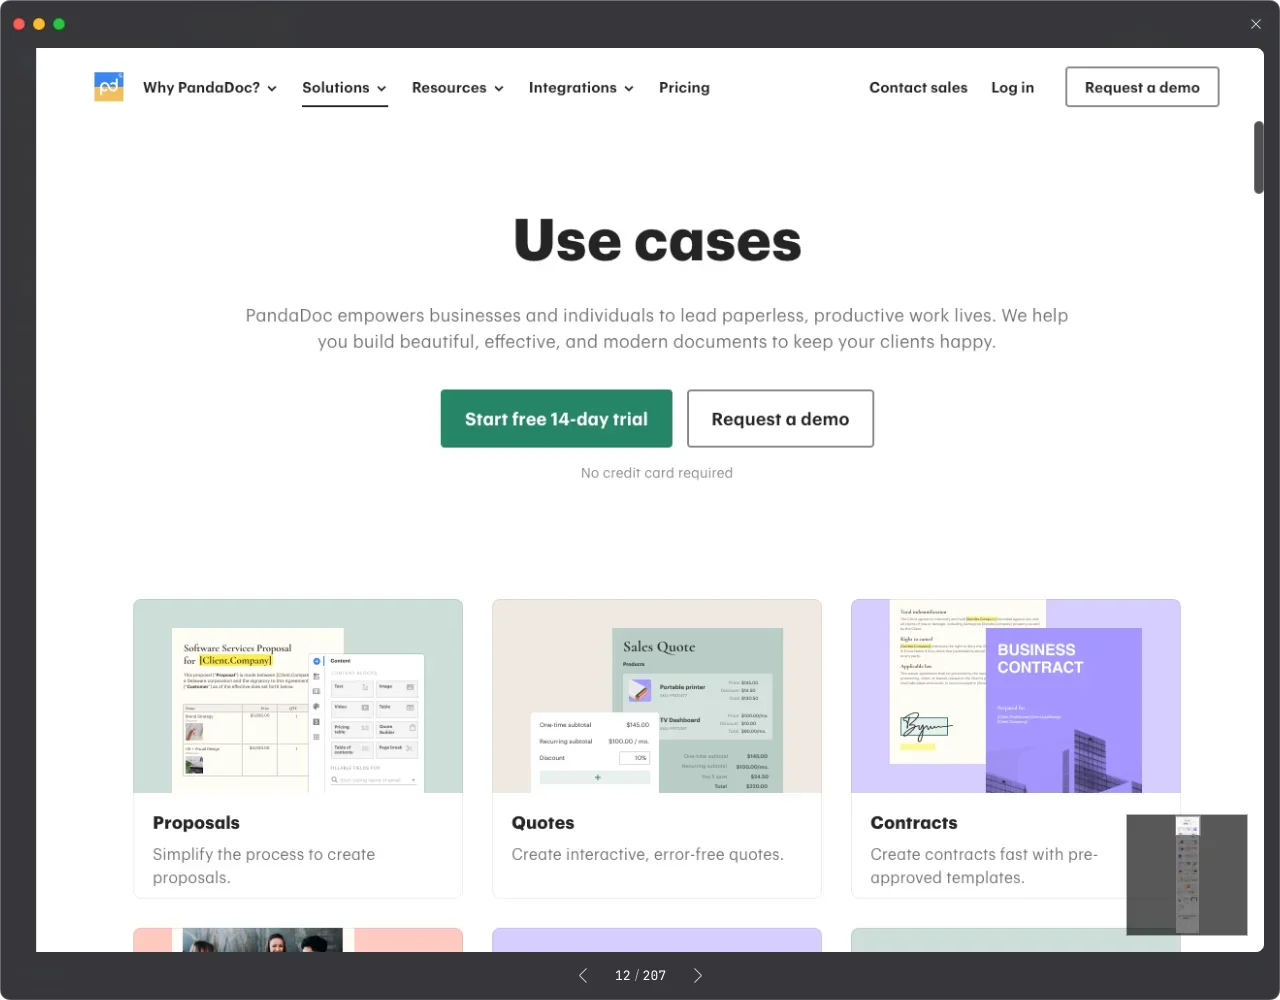Open the Solutions dropdown menu

point(344,88)
